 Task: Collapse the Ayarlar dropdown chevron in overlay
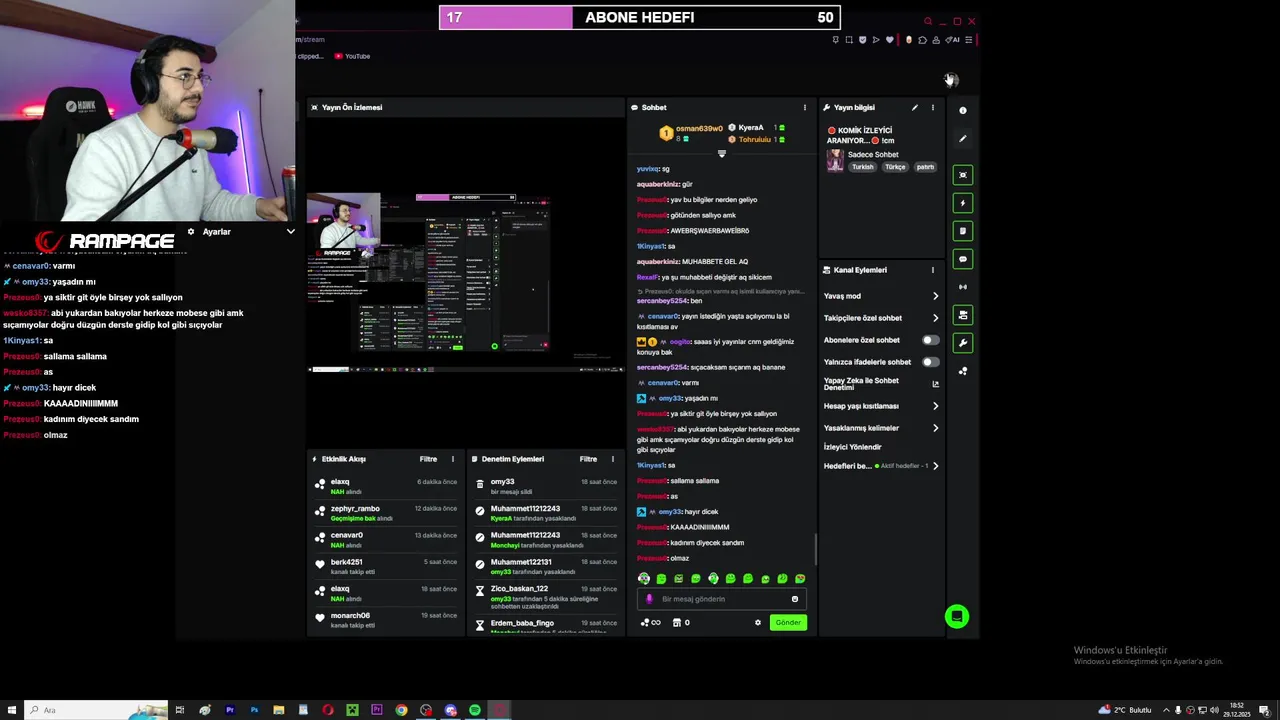[x=290, y=232]
